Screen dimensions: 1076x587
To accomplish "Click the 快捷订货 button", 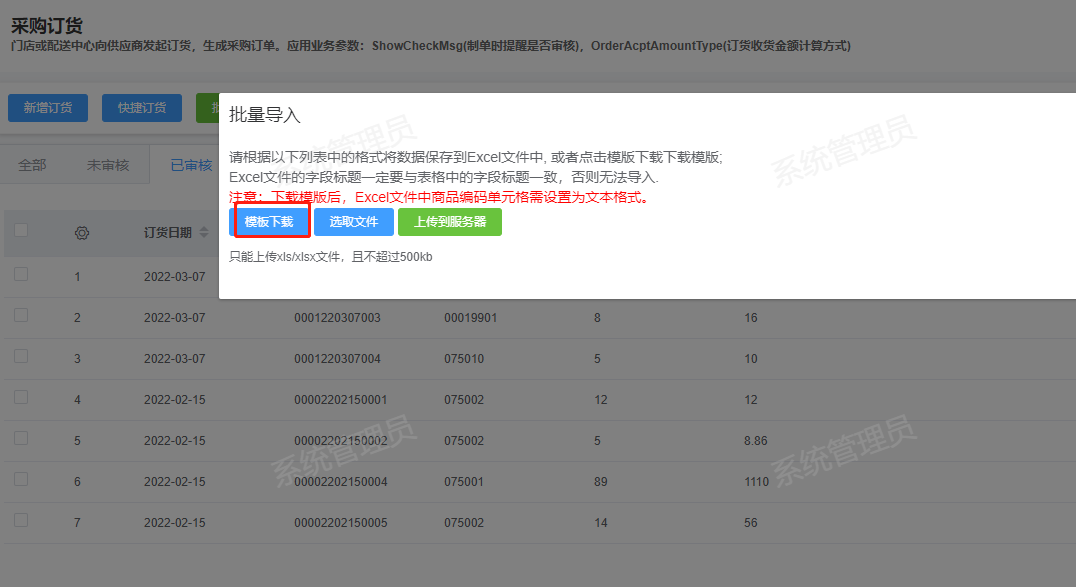I will pos(142,108).
